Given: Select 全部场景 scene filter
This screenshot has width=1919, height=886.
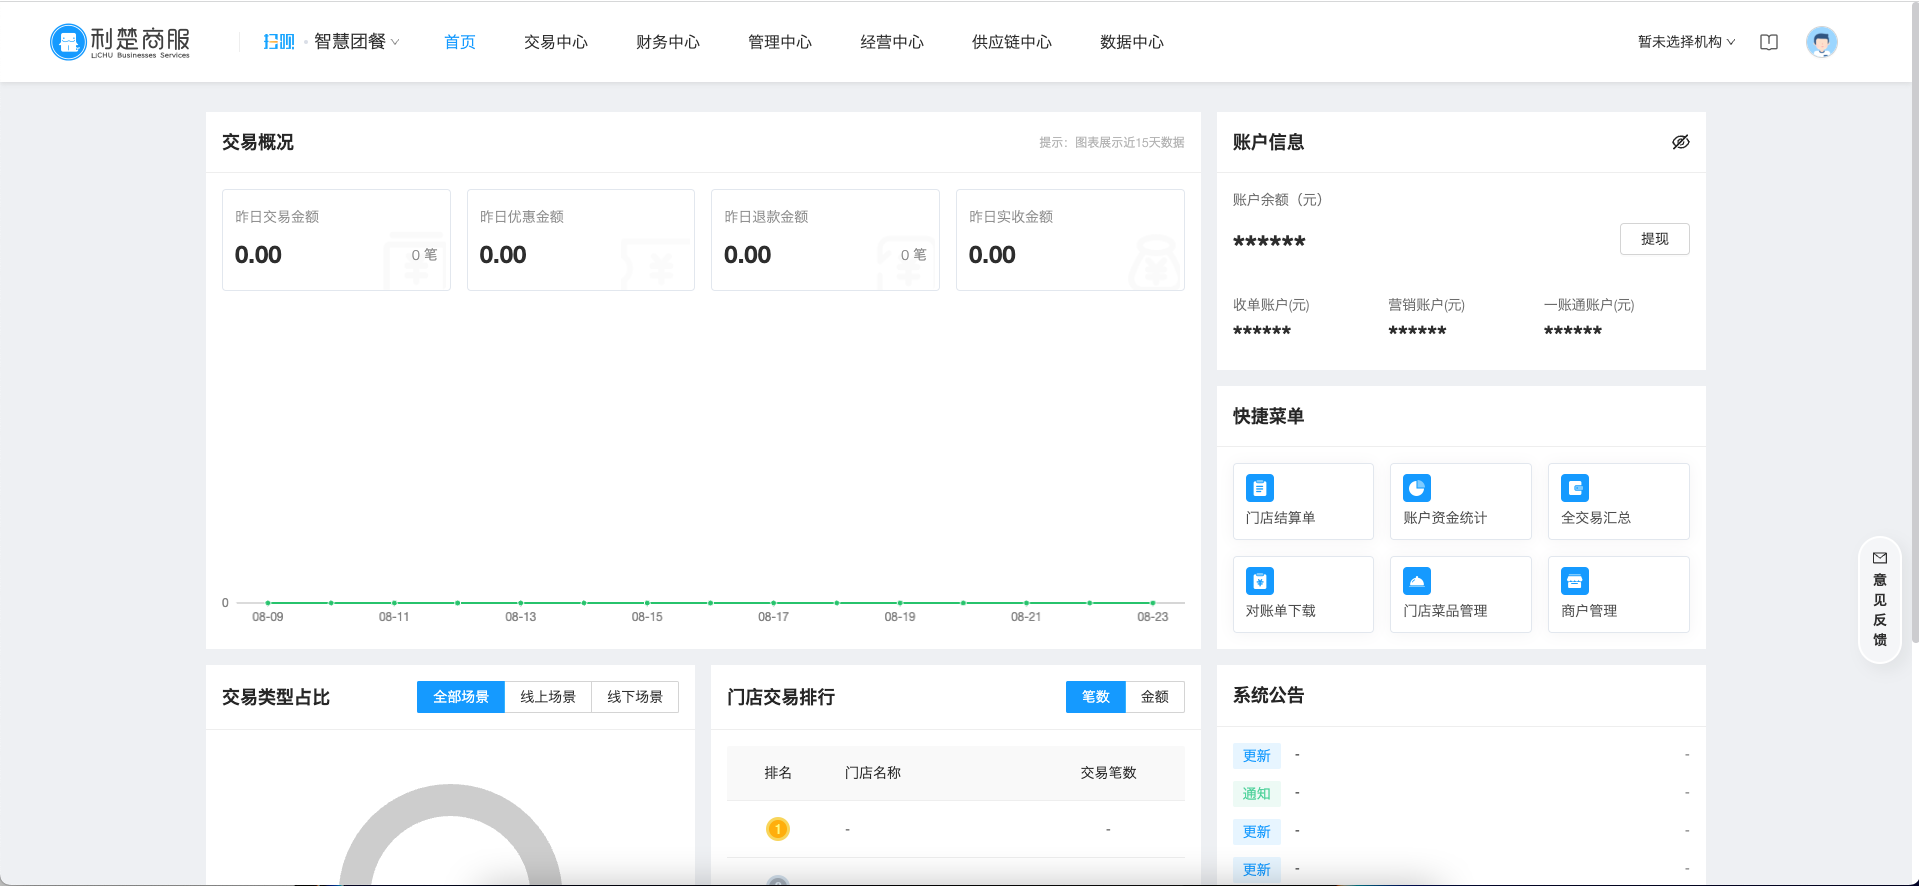Looking at the screenshot, I should 461,697.
